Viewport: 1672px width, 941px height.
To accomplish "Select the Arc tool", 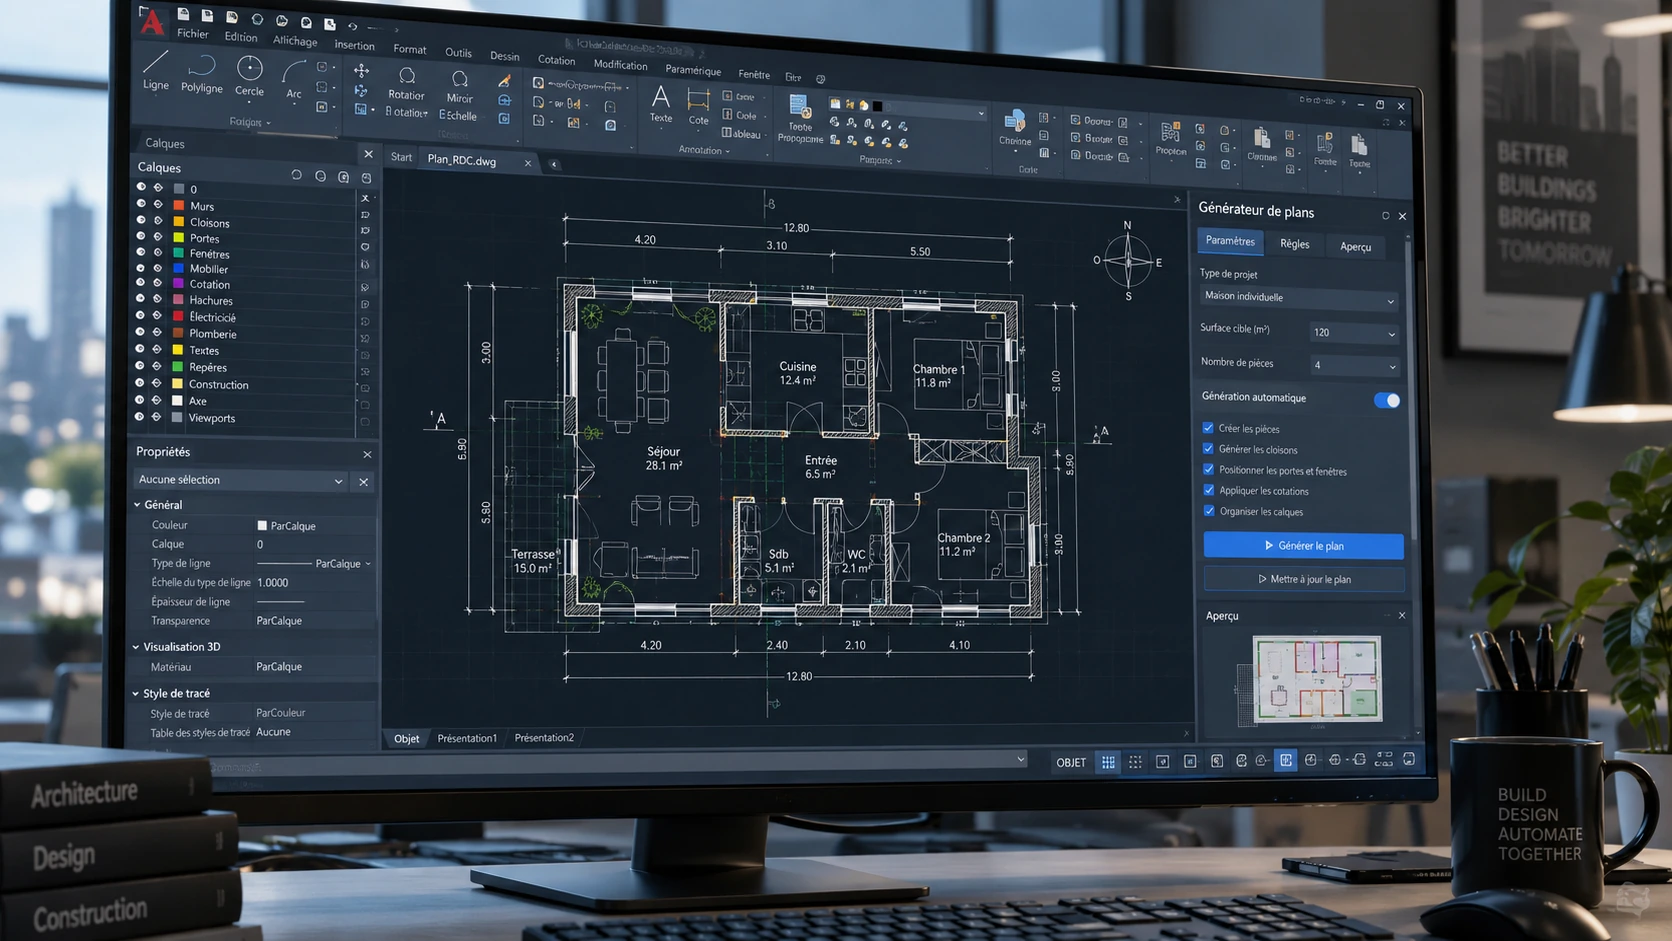I will (293, 81).
